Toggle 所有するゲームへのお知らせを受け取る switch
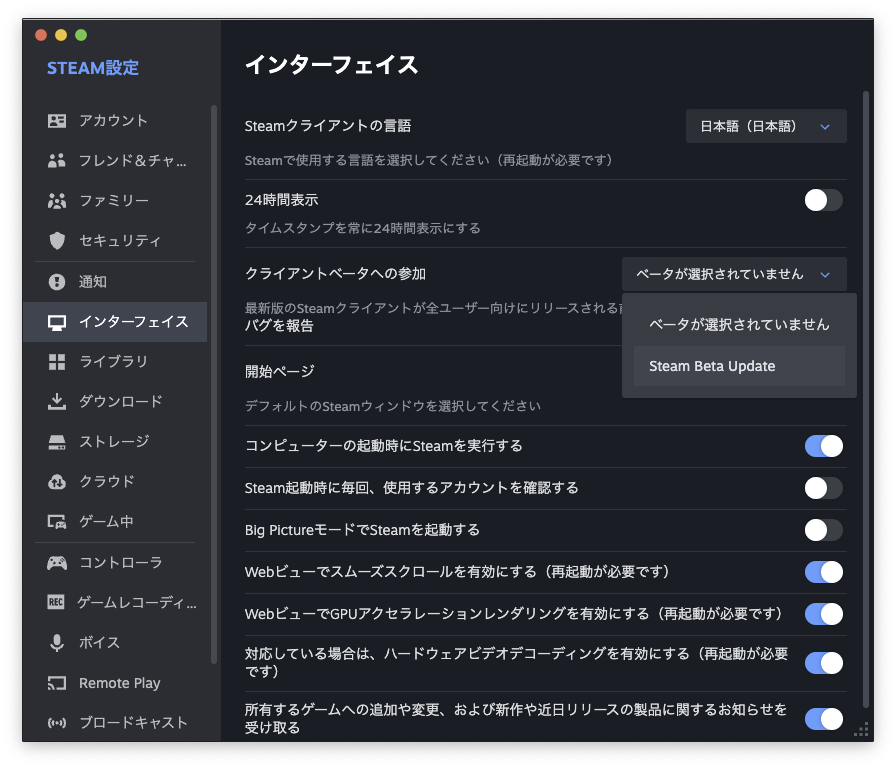The image size is (896, 768). click(x=823, y=719)
